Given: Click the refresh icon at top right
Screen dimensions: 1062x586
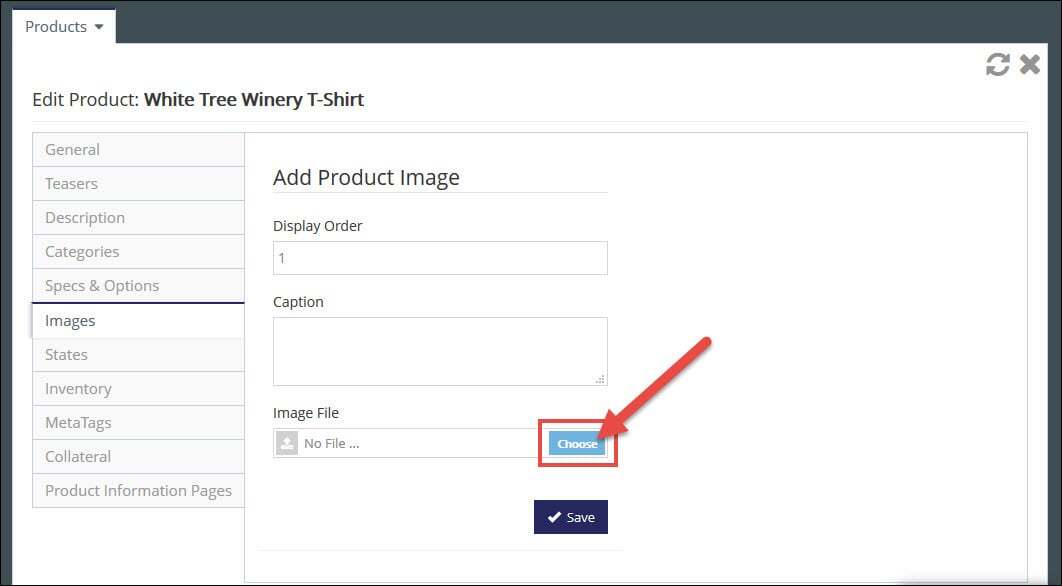Looking at the screenshot, I should coord(997,64).
